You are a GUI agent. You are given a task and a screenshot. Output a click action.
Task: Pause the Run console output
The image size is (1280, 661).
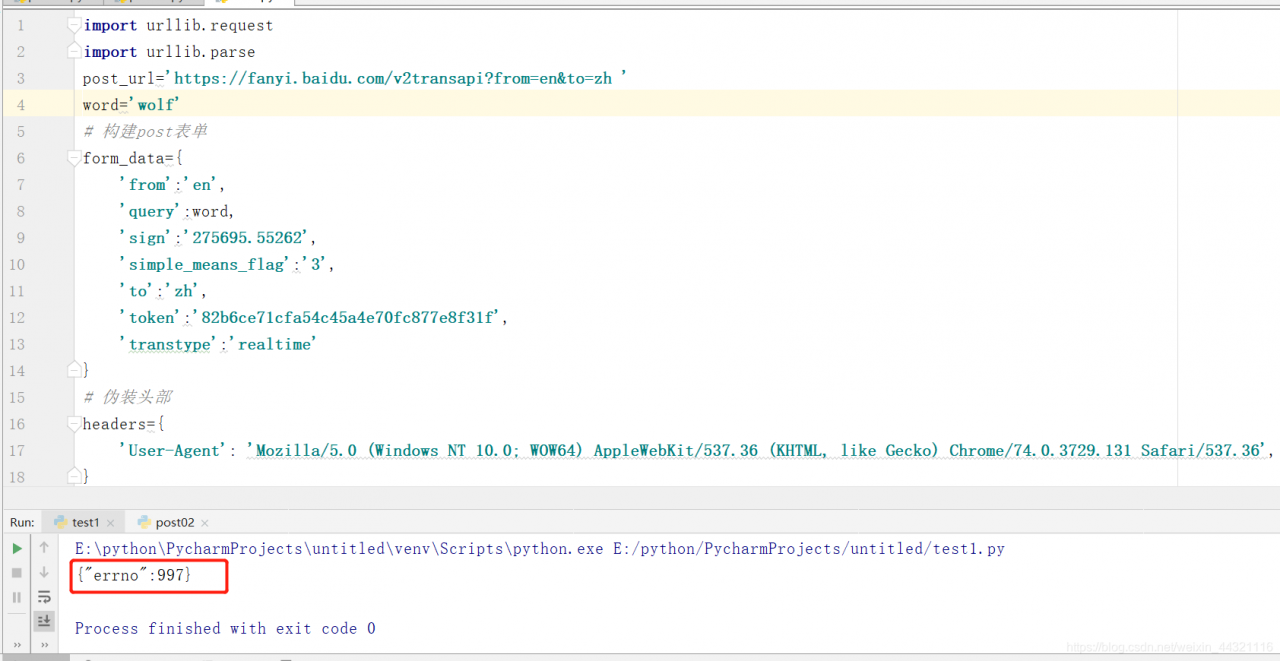pyautogui.click(x=16, y=597)
